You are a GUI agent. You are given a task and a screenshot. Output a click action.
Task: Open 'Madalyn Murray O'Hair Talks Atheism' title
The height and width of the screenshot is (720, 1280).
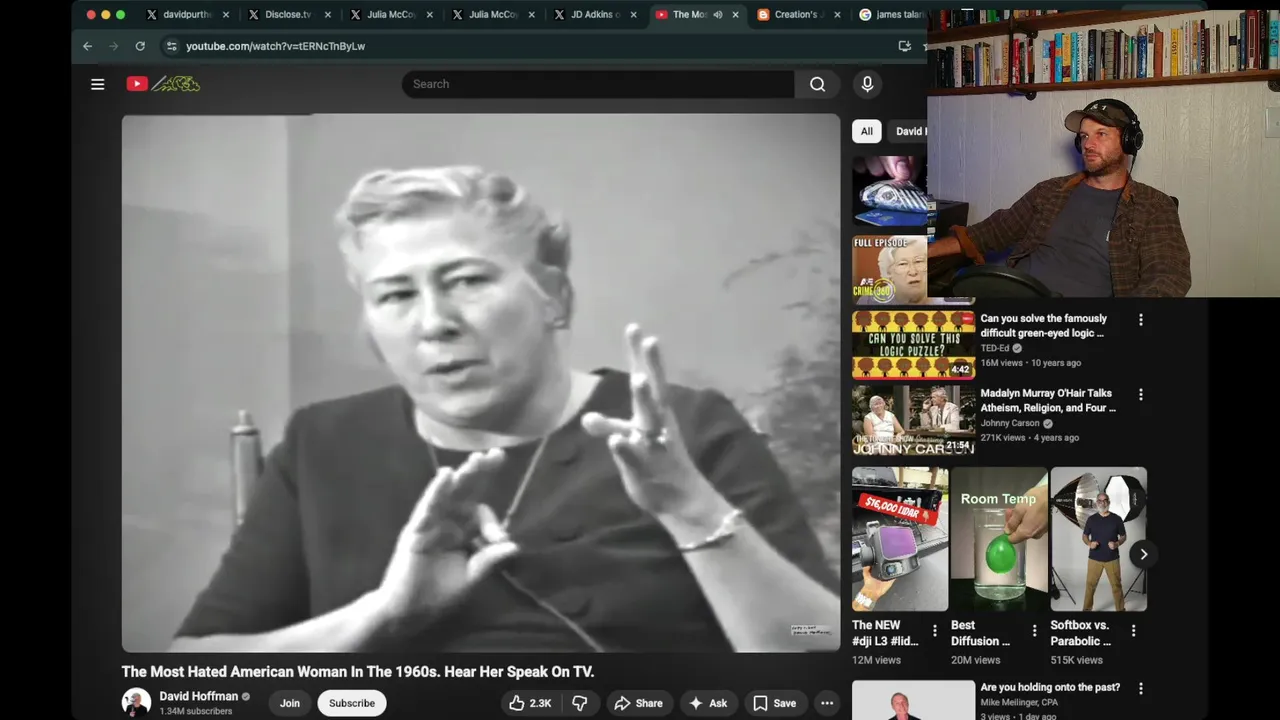point(1048,401)
